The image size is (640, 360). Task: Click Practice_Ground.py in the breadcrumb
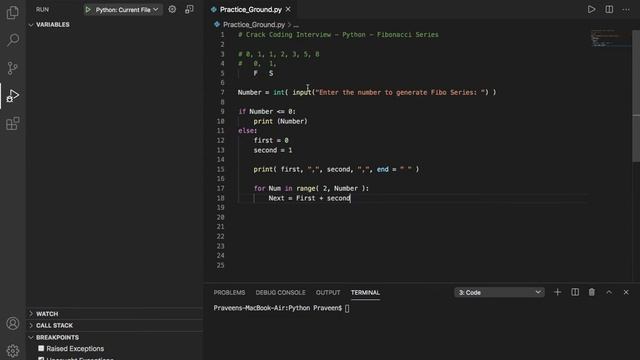point(254,25)
